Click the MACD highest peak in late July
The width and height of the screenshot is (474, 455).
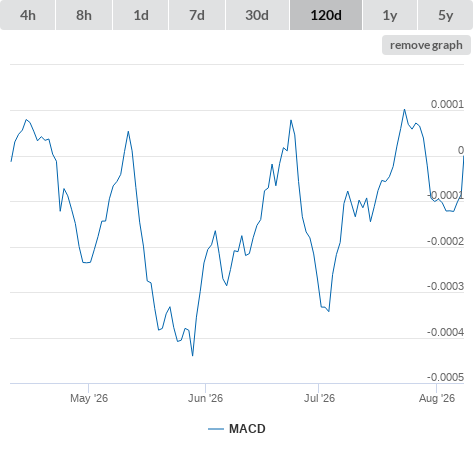point(404,109)
